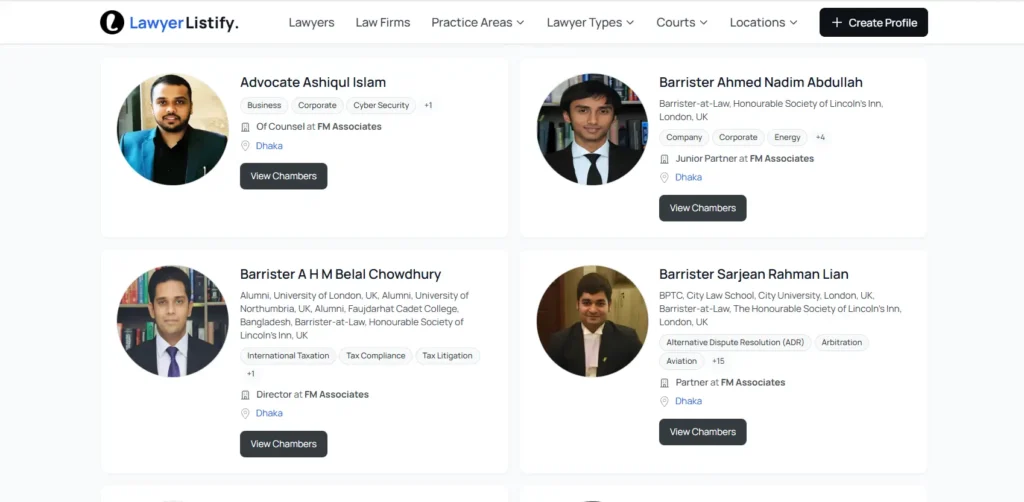Expand the Practice Areas dropdown
Screen dimensions: 1024x502
(x=478, y=22)
